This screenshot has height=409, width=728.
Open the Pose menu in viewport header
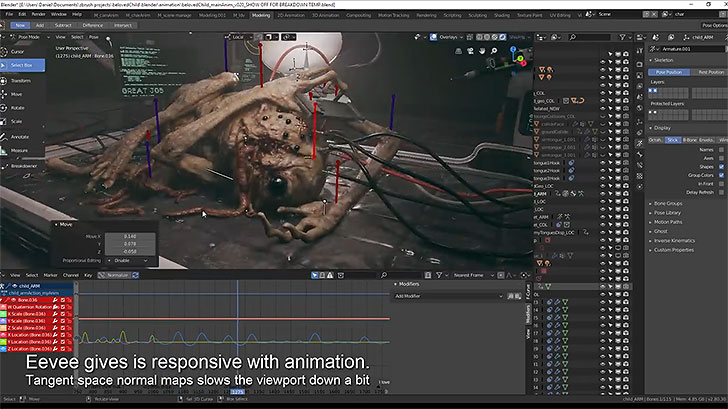[94, 37]
